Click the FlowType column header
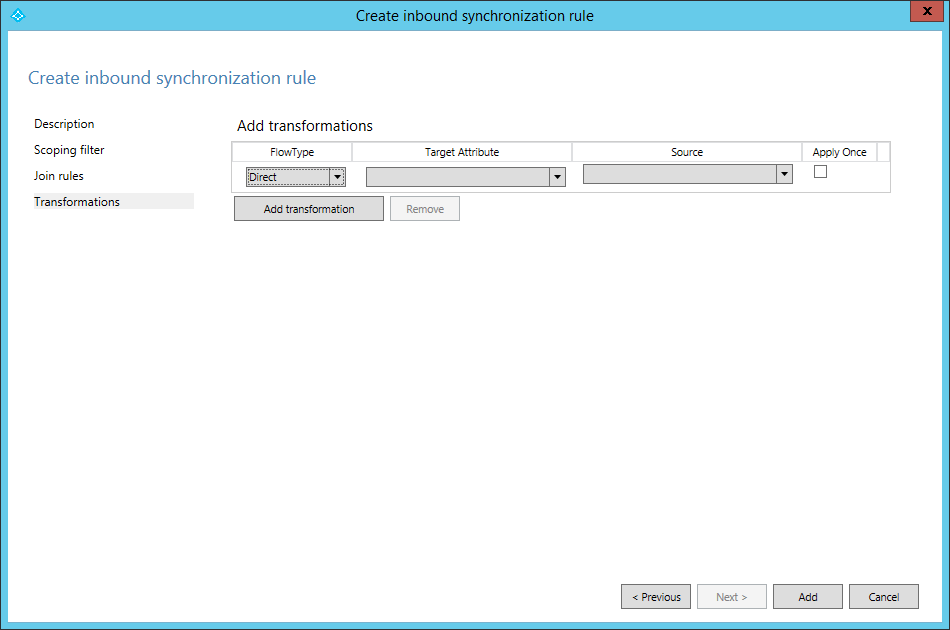Image resolution: width=950 pixels, height=630 pixels. [292, 152]
